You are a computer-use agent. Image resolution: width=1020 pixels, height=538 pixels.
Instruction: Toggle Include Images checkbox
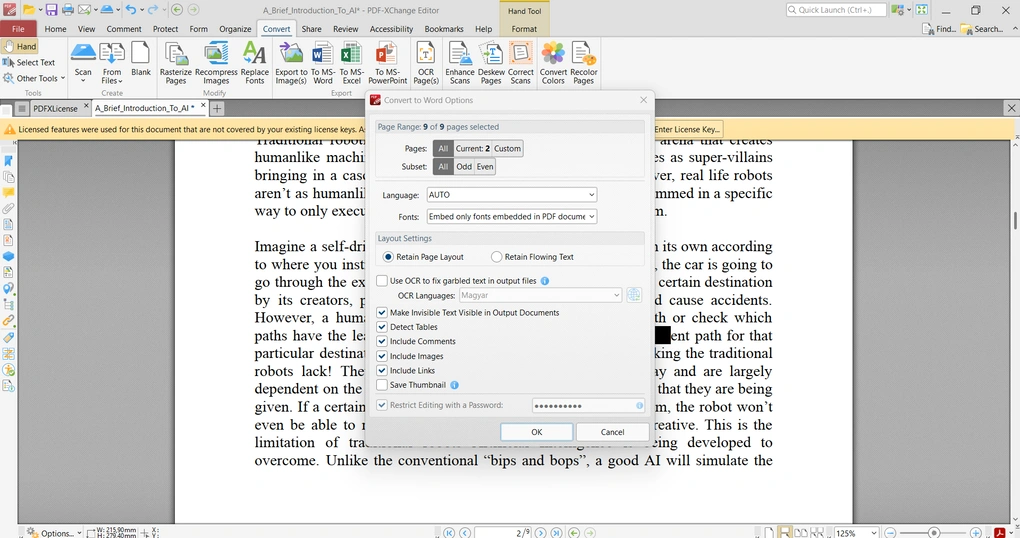382,356
